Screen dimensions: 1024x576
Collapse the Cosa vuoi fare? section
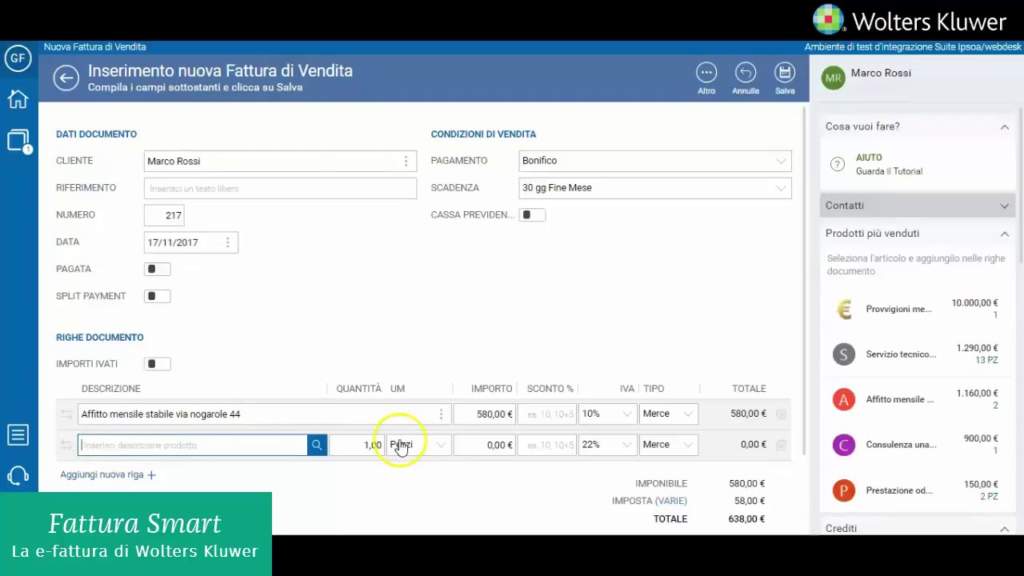pos(1004,127)
